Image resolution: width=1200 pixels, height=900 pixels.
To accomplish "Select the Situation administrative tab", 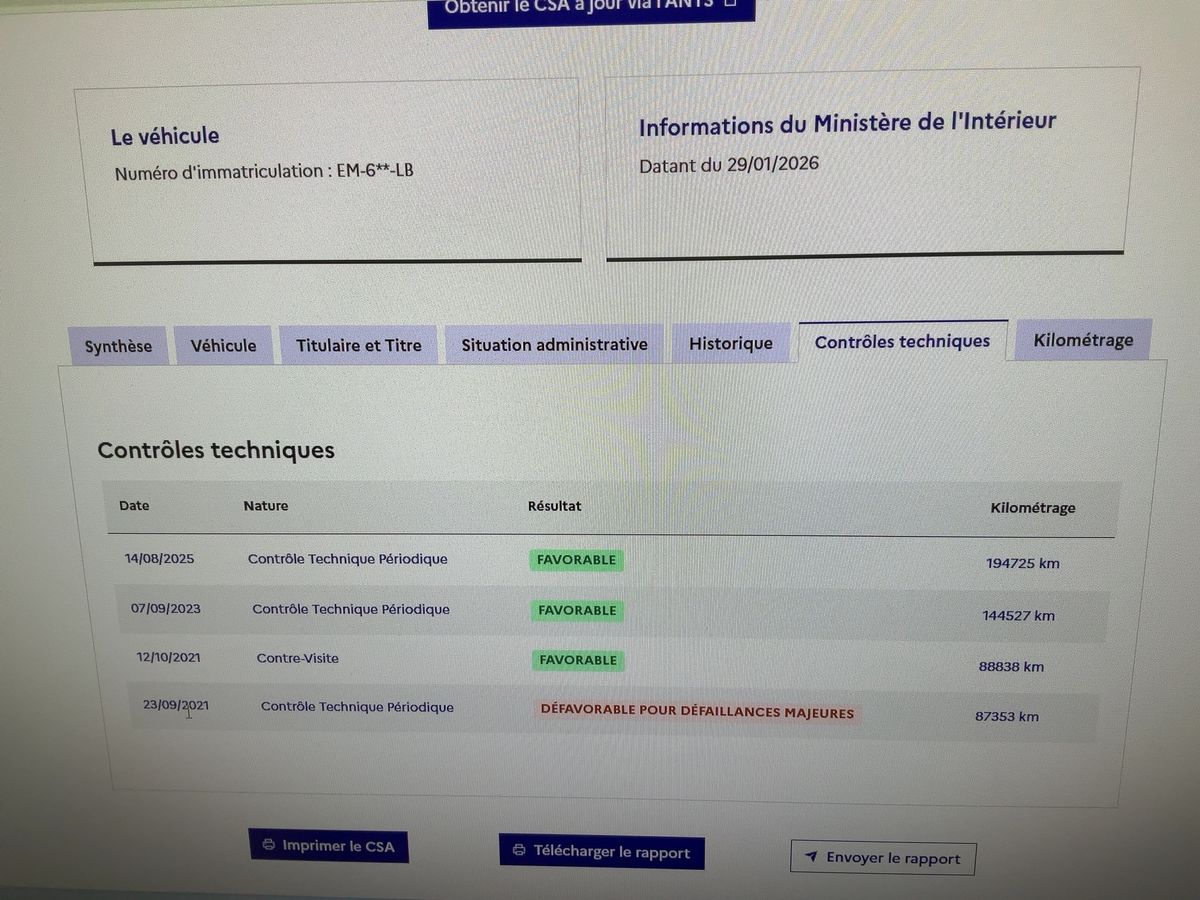I will [554, 344].
